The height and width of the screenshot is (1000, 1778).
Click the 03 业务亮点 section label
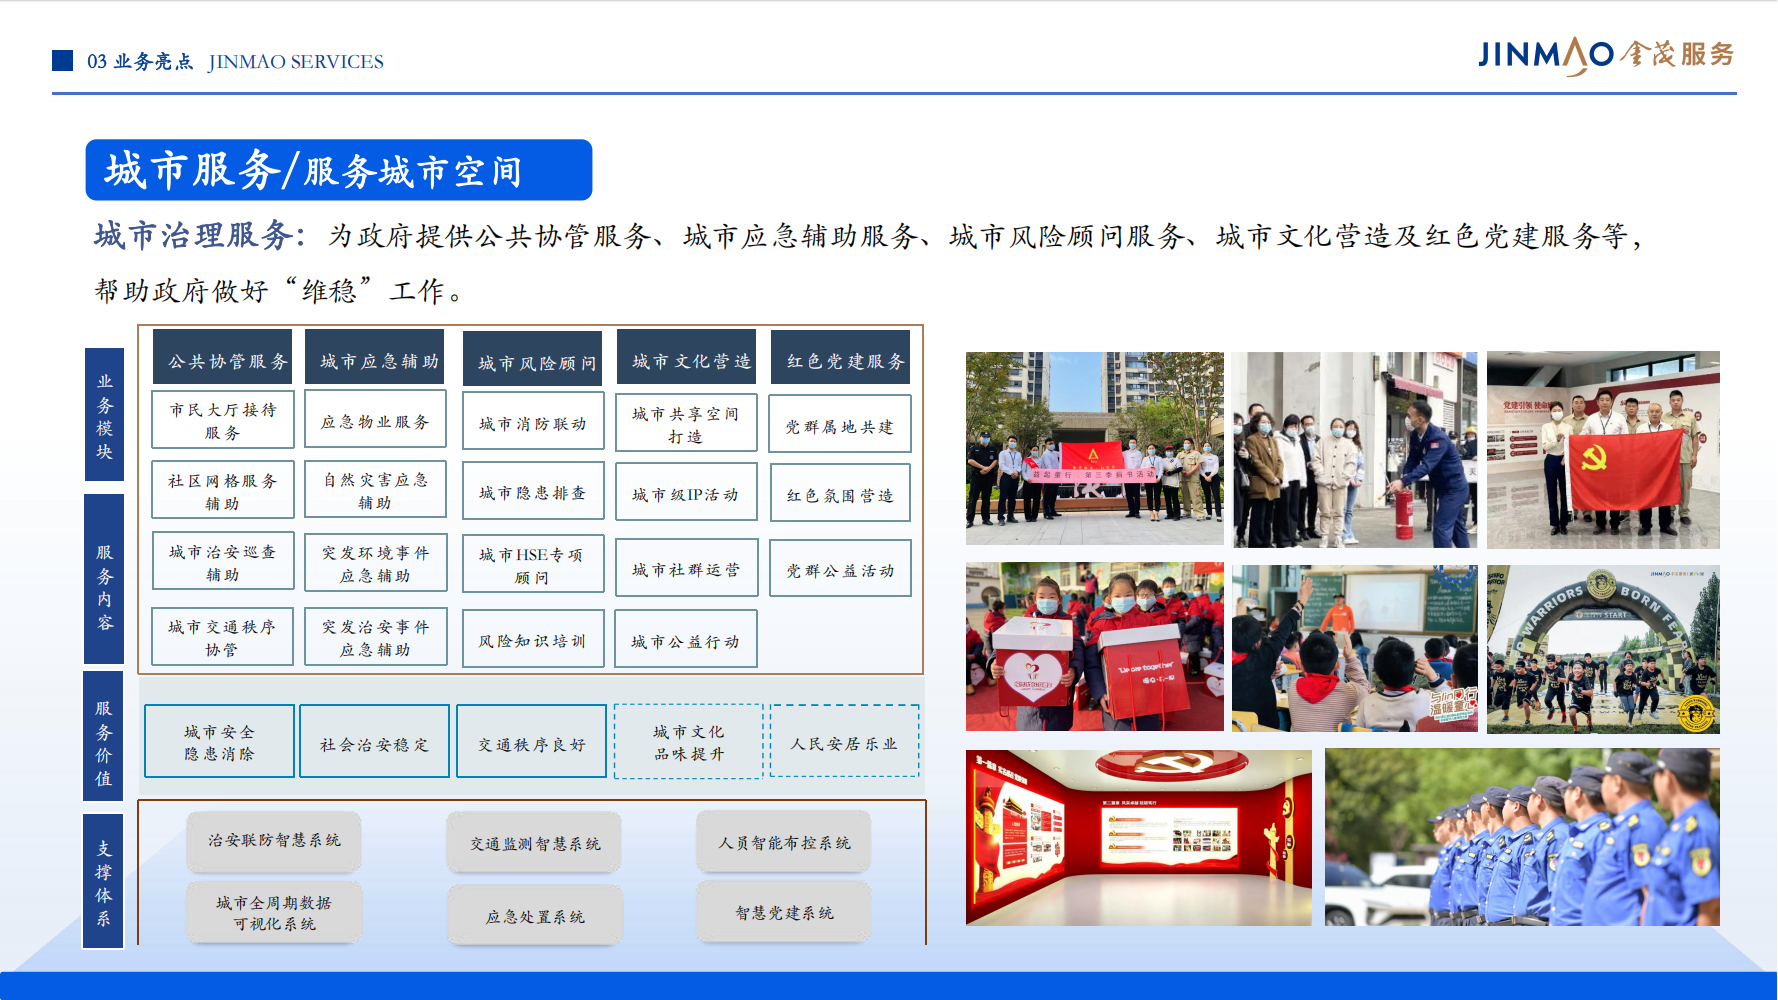click(140, 61)
